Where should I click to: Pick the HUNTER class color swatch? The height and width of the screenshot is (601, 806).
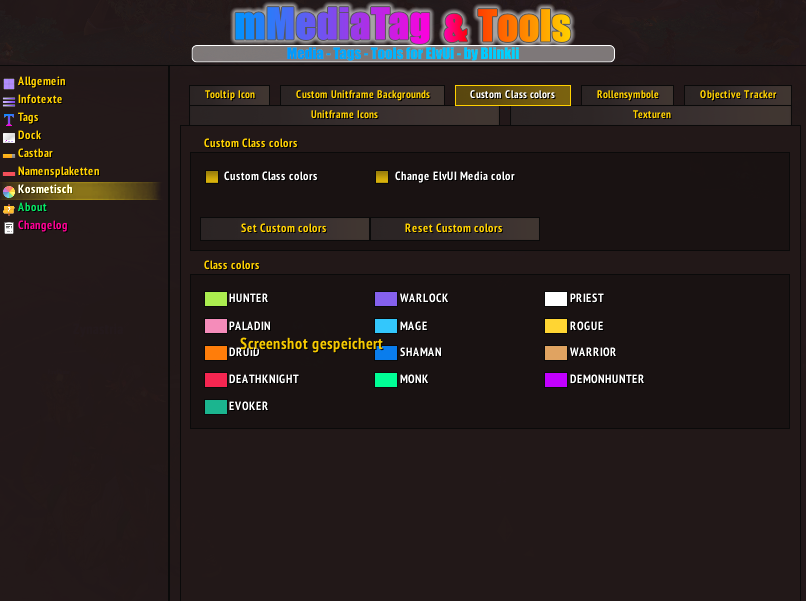pyautogui.click(x=216, y=299)
